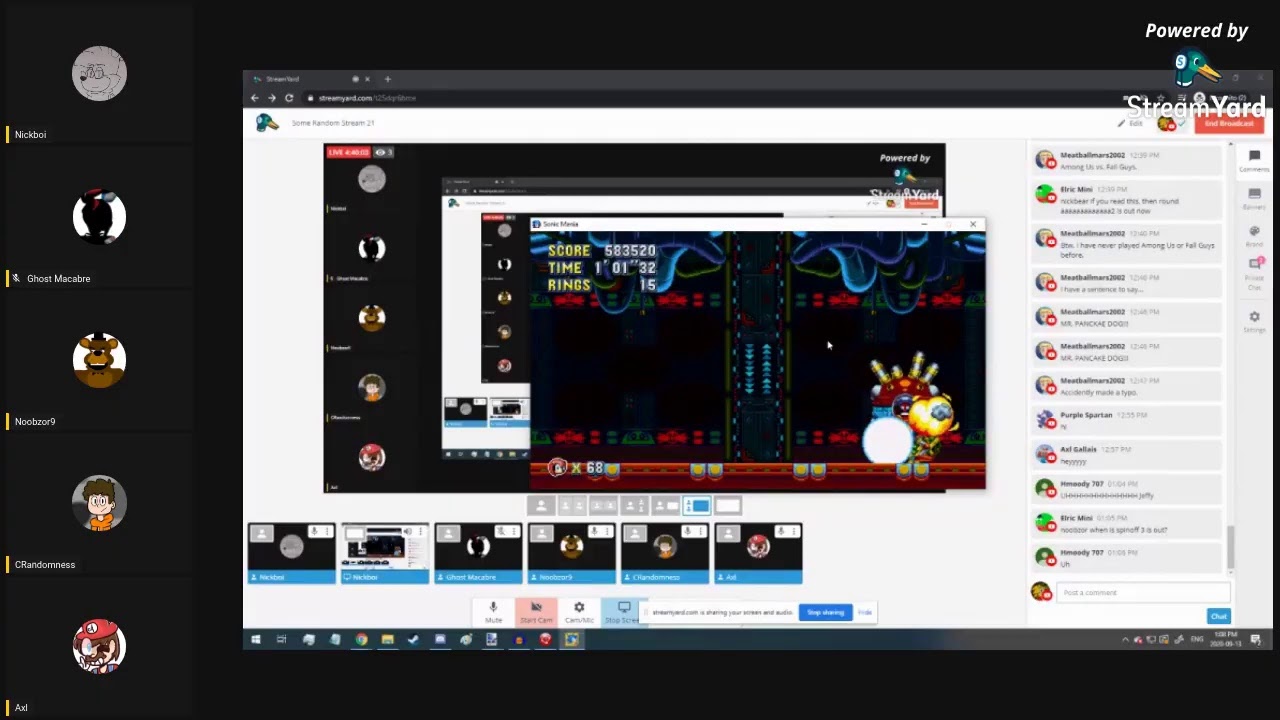Open a new Chrome tab

point(387,79)
